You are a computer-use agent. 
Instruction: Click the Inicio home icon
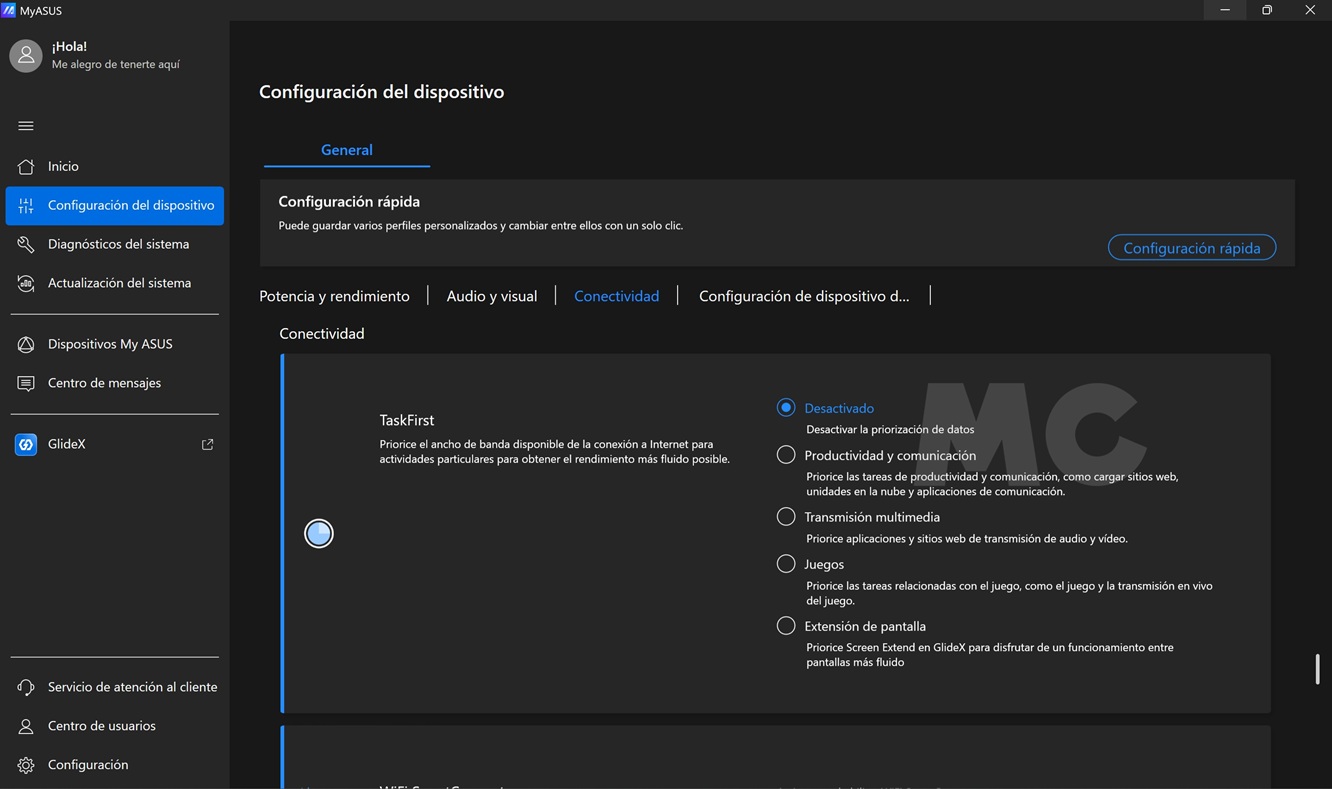click(26, 166)
